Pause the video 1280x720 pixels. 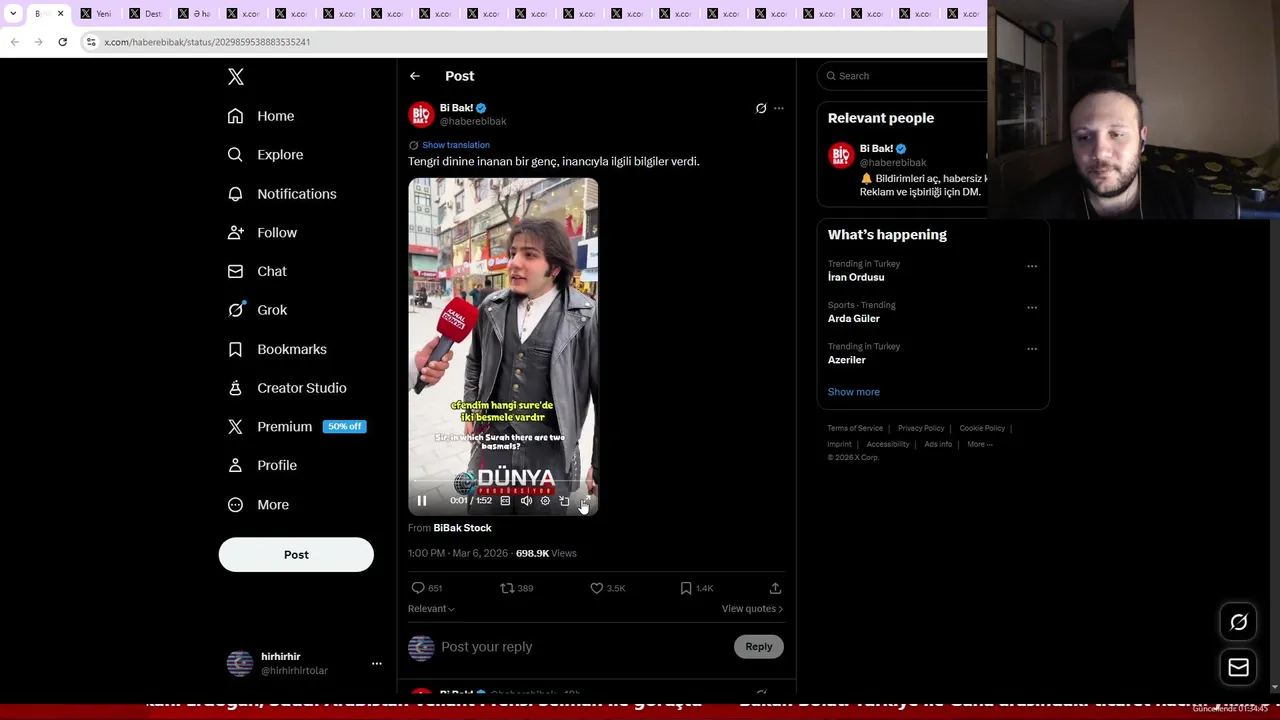422,501
